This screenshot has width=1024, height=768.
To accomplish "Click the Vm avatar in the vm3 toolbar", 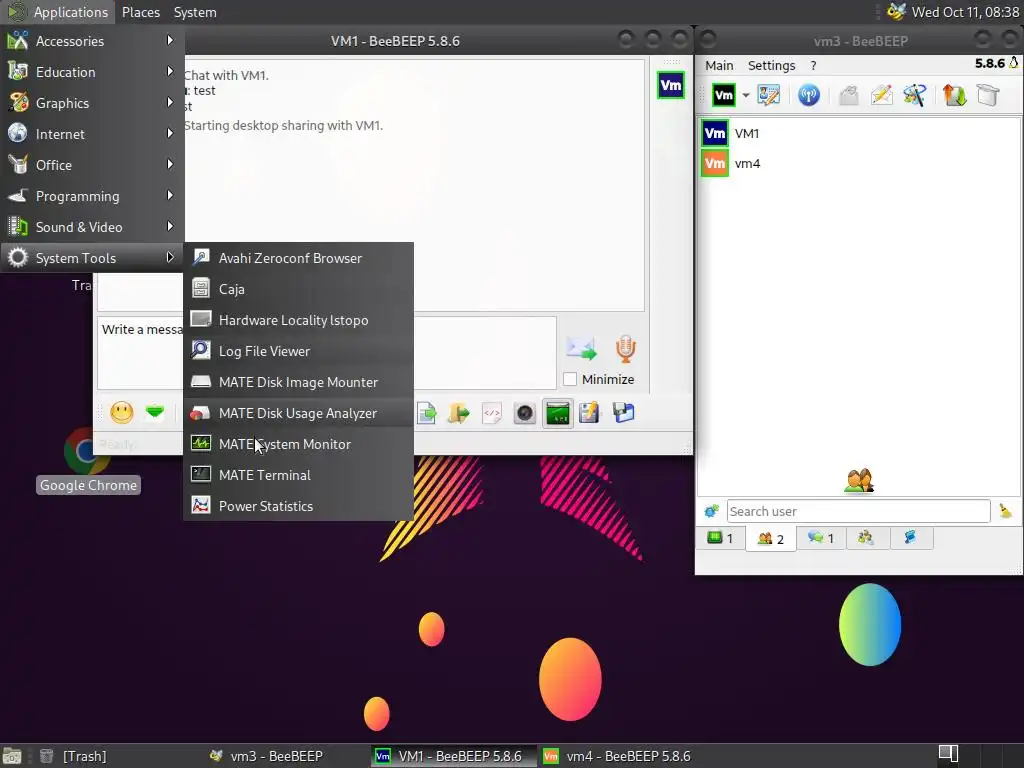I will point(723,95).
